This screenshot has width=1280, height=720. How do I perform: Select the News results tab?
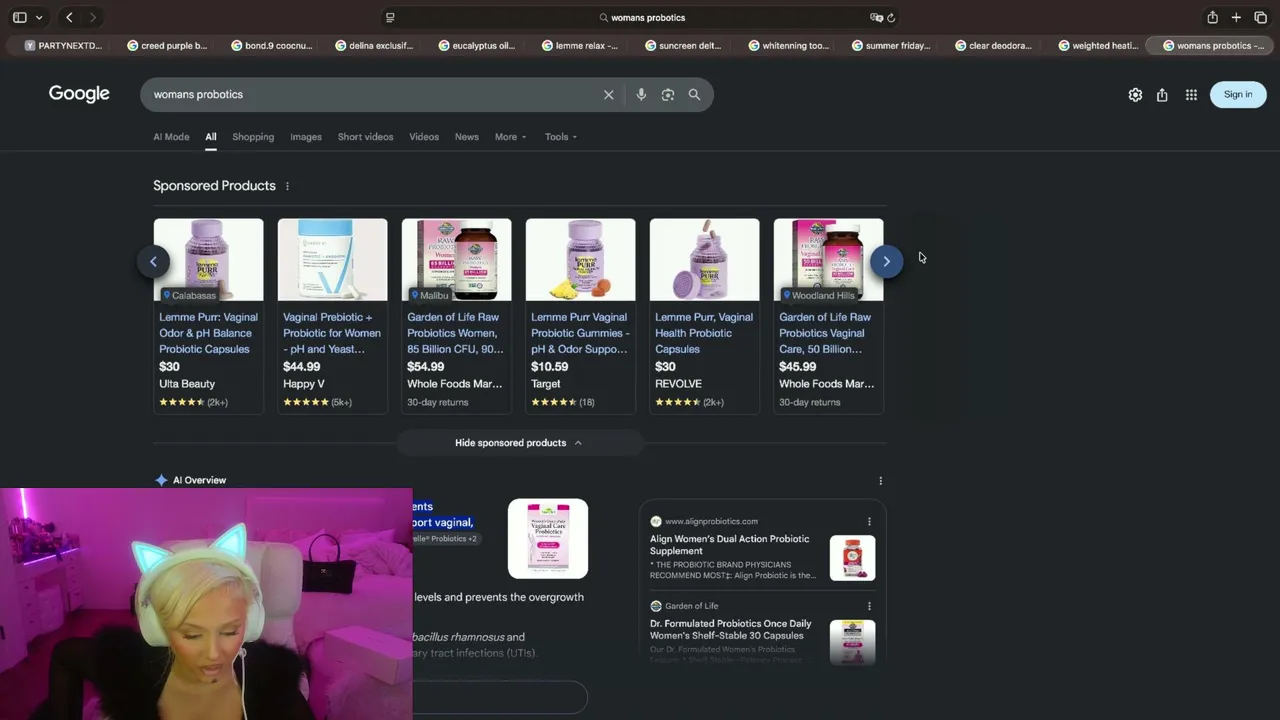point(467,137)
